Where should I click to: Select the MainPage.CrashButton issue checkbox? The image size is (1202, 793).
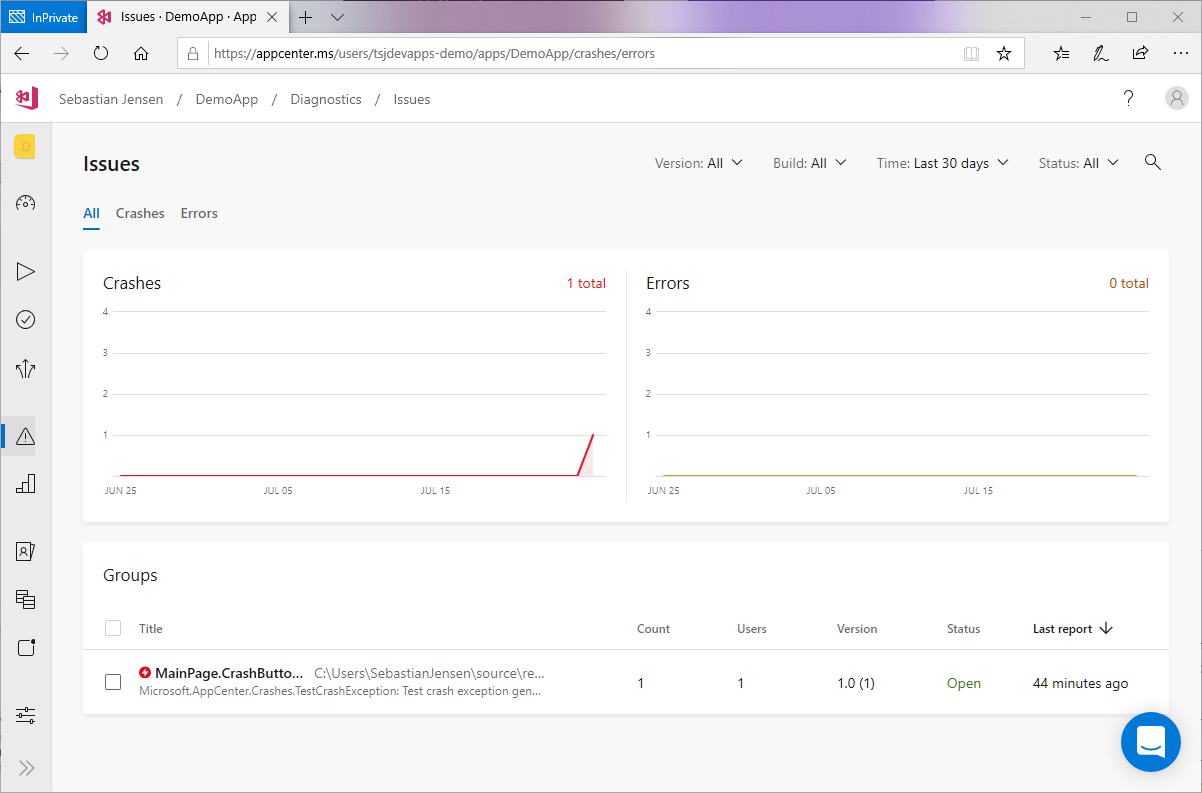point(113,682)
